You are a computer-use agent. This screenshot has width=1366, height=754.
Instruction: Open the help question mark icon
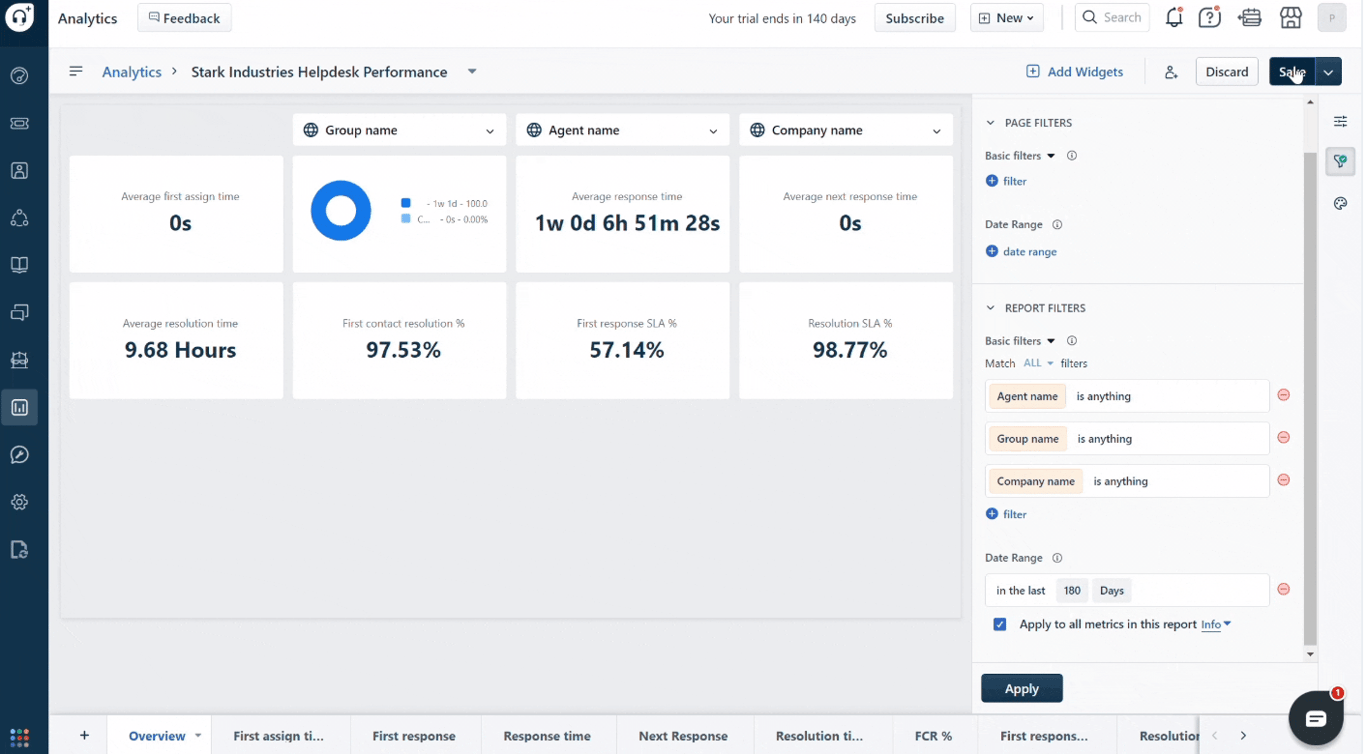coord(1210,18)
